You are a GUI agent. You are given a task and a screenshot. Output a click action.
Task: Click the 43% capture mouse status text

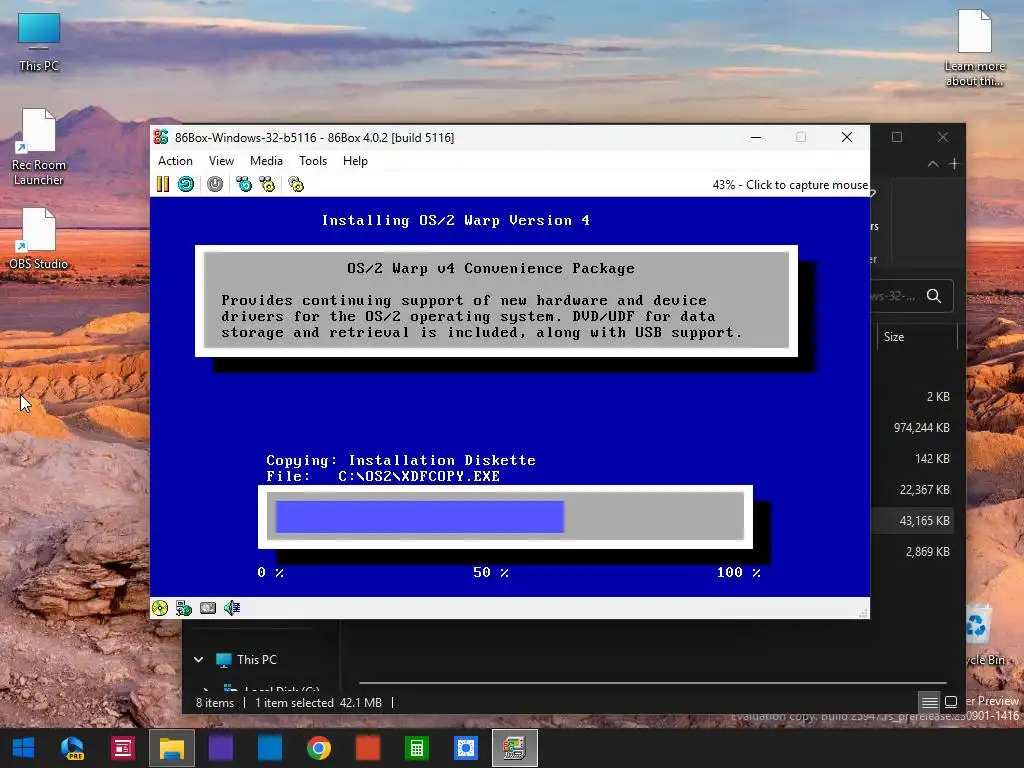point(790,185)
